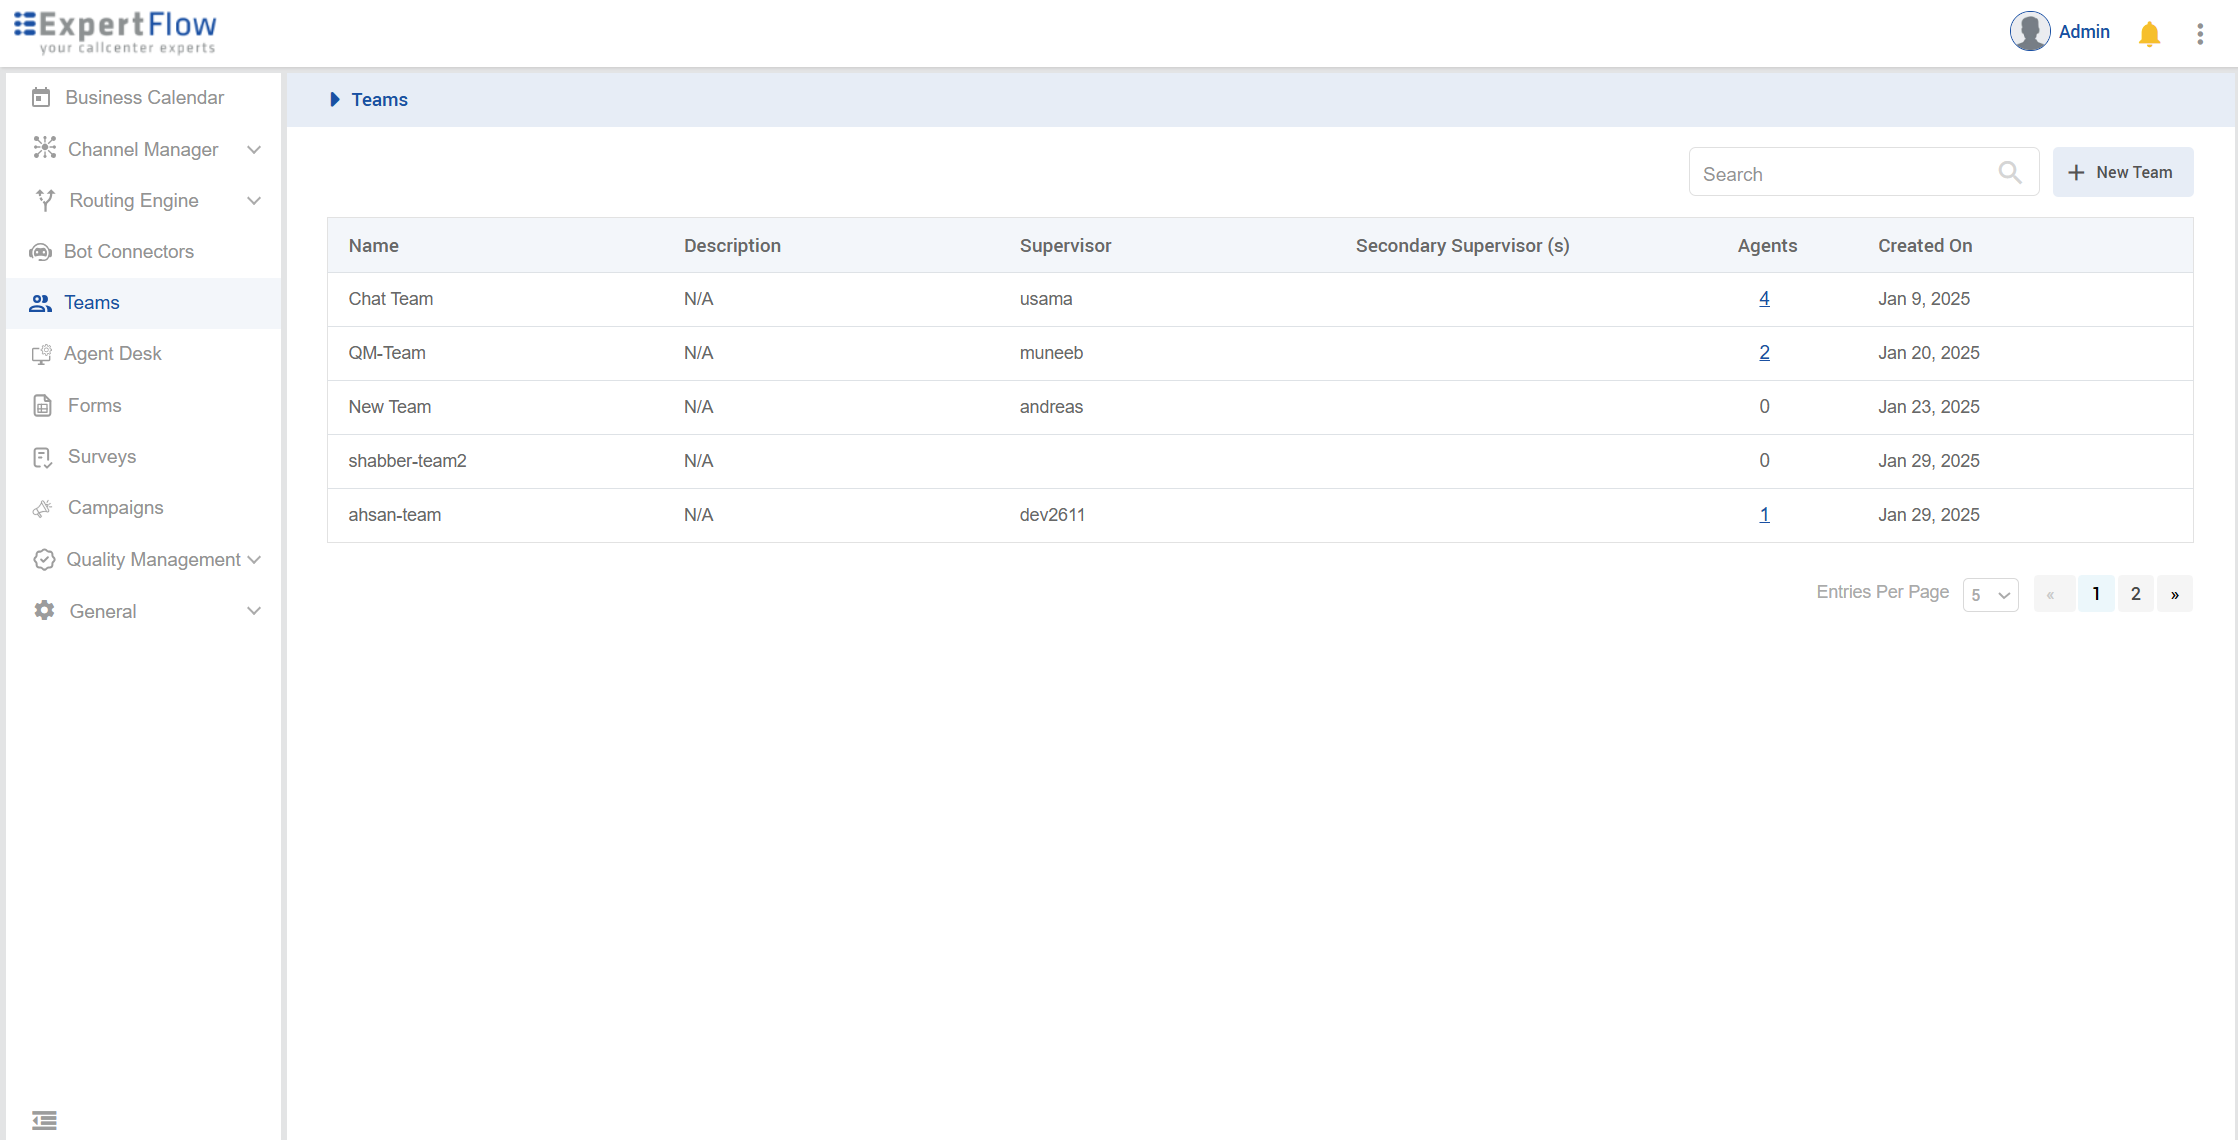Click the Business Calendar icon
Image resolution: width=2238 pixels, height=1140 pixels.
tap(41, 98)
